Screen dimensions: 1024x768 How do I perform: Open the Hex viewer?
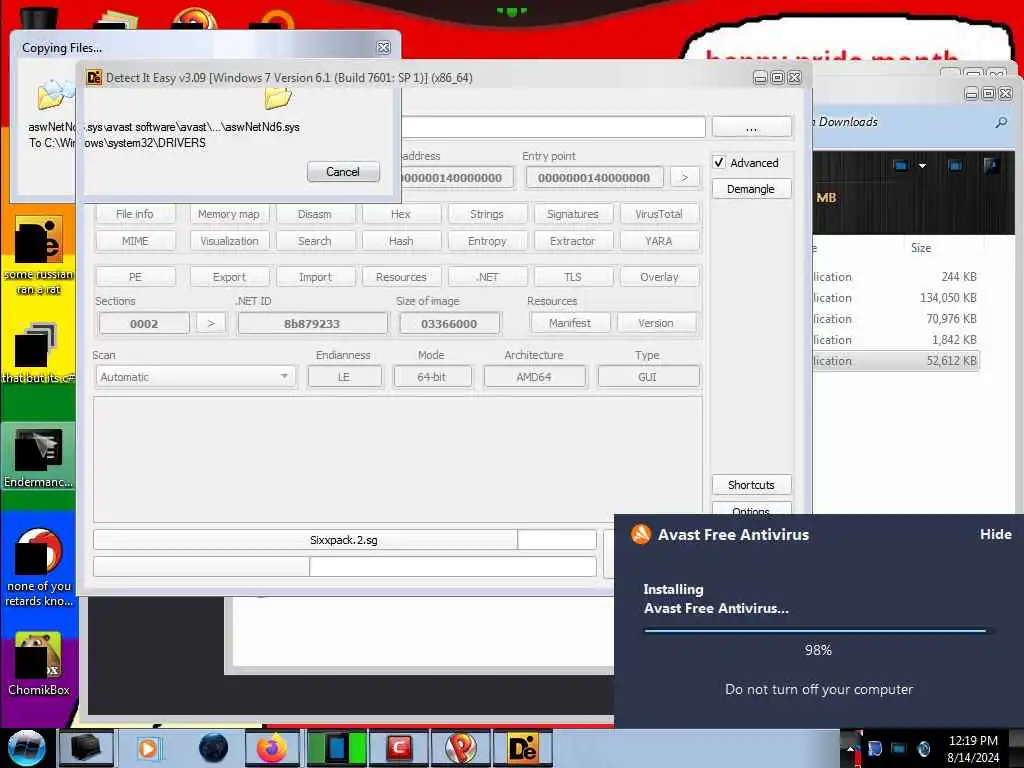[401, 214]
